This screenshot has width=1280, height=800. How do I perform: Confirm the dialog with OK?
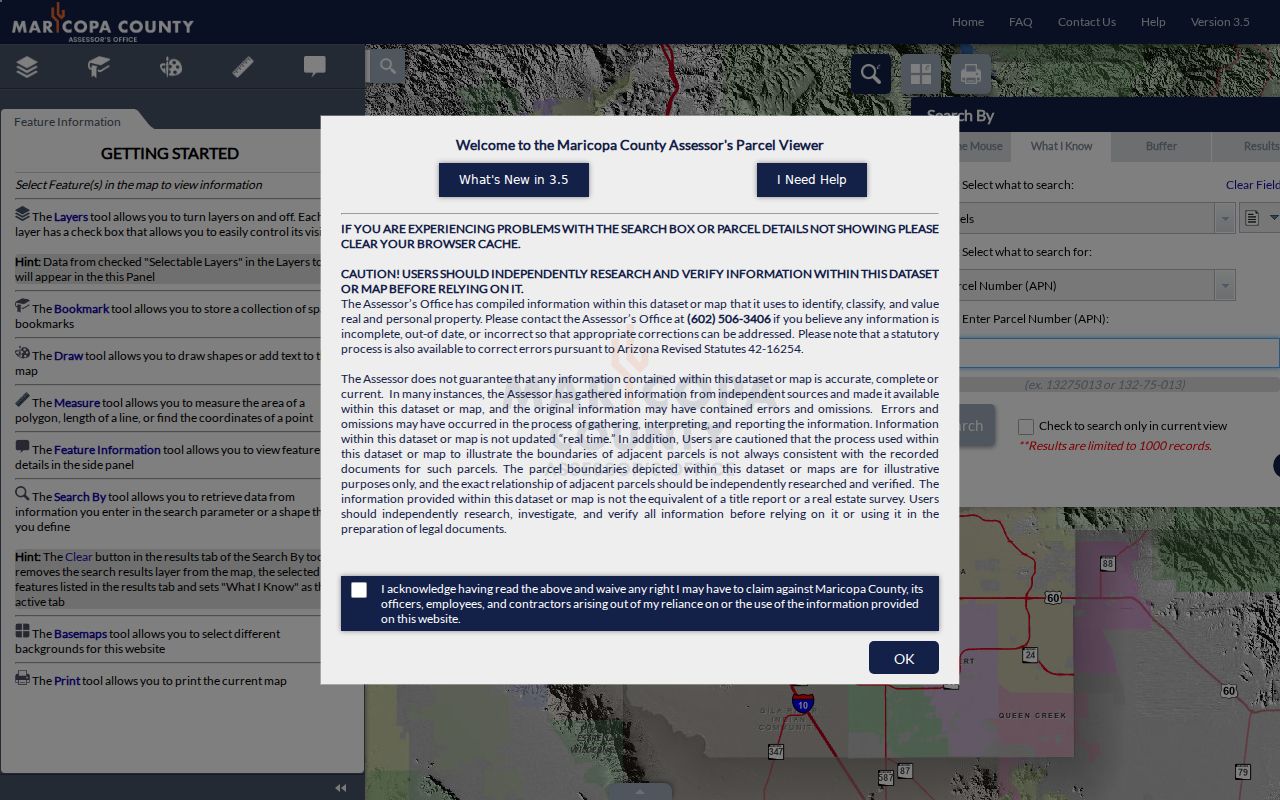coord(904,658)
